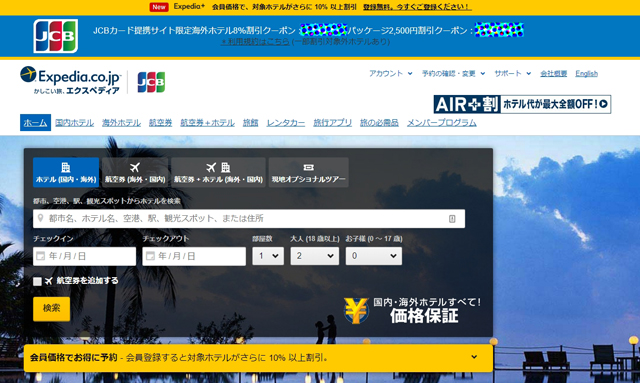Select the airplane flights tab icon
The height and width of the screenshot is (383, 640).
pos(135,167)
